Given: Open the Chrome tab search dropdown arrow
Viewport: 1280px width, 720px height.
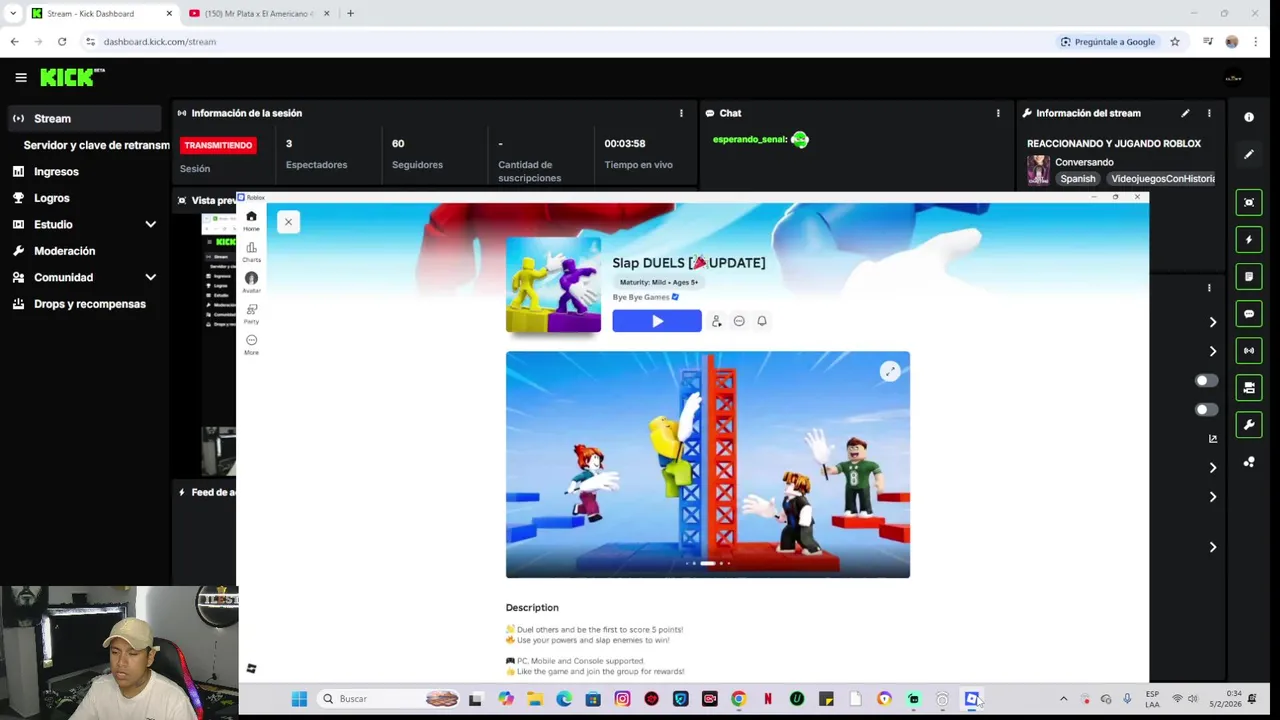Looking at the screenshot, I should pyautogui.click(x=13, y=13).
